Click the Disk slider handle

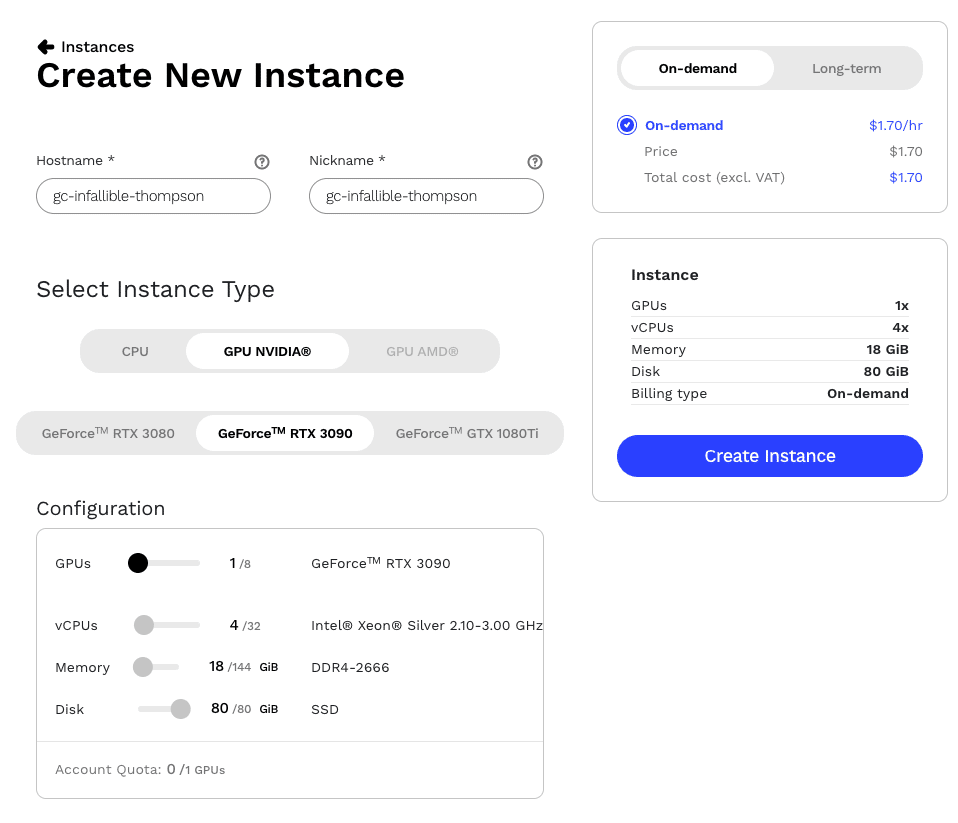[x=181, y=709]
